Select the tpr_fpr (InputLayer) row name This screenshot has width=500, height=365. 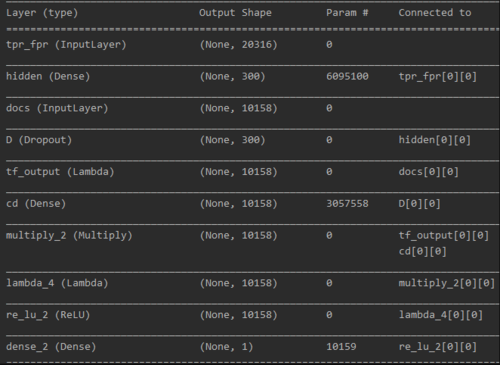[x=66, y=45]
